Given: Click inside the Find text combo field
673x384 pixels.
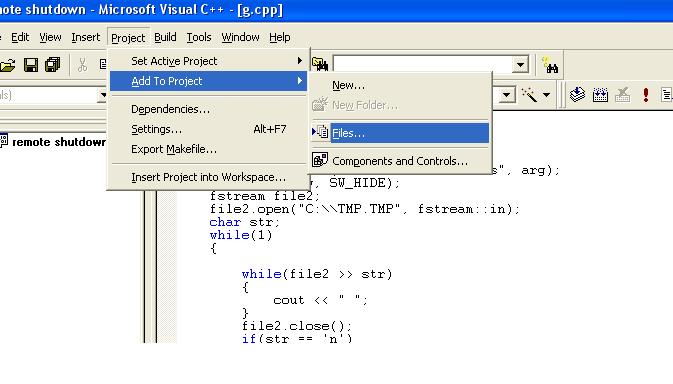Looking at the screenshot, I should tap(423, 65).
